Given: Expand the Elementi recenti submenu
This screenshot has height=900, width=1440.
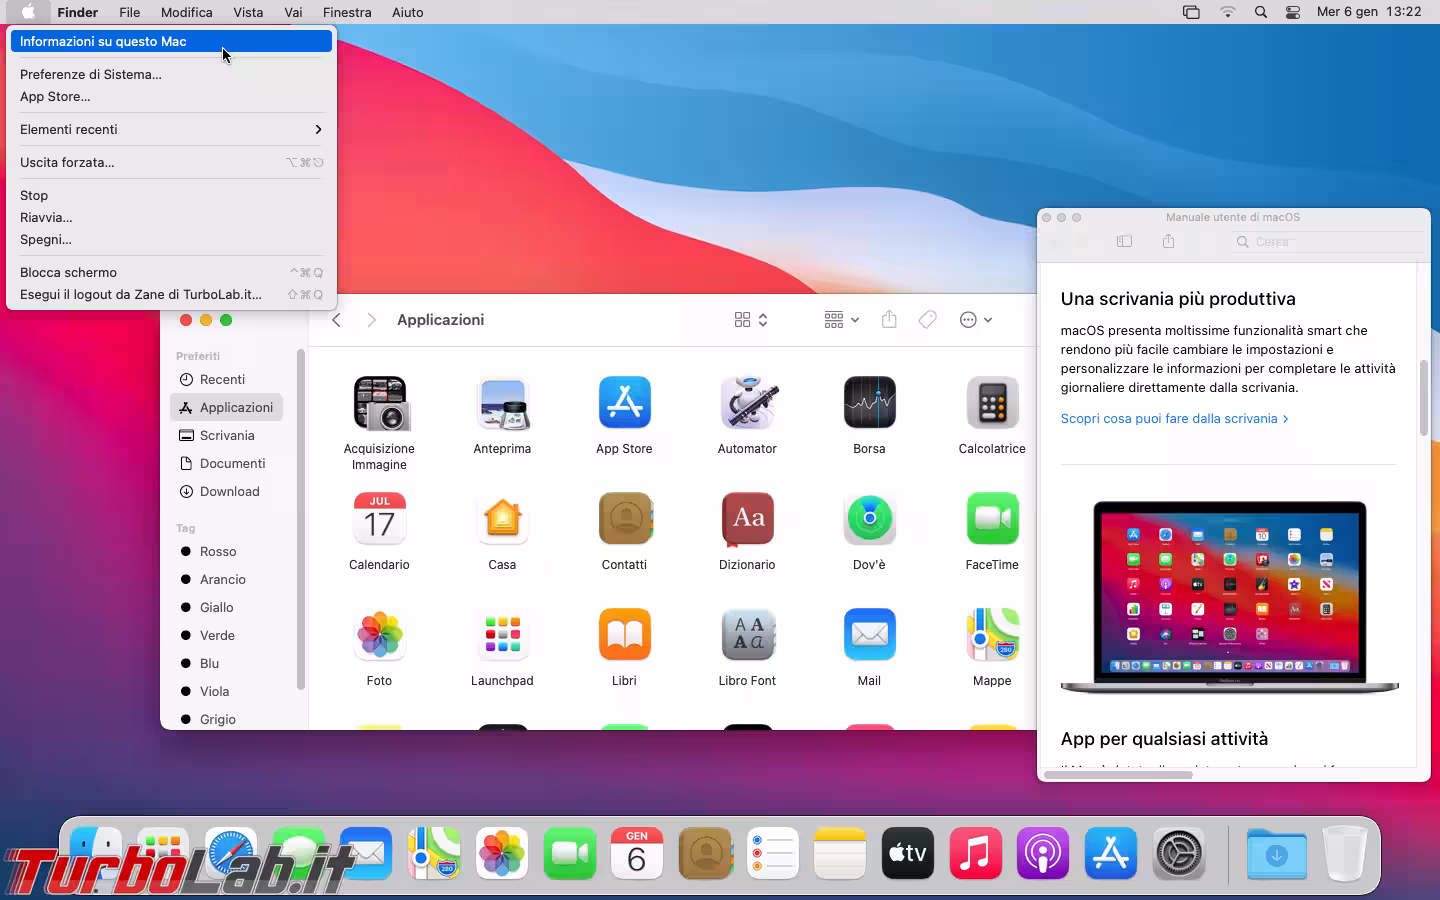Looking at the screenshot, I should 171,129.
